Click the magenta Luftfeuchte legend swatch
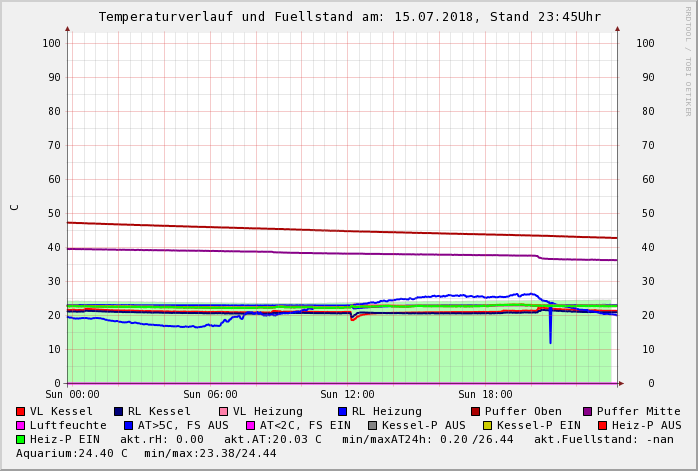Image resolution: width=698 pixels, height=471 pixels. click(21, 426)
